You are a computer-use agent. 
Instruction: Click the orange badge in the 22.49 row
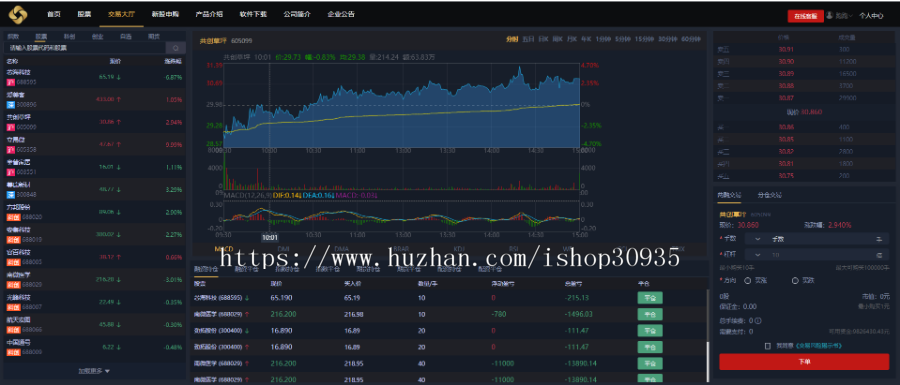click(13, 308)
